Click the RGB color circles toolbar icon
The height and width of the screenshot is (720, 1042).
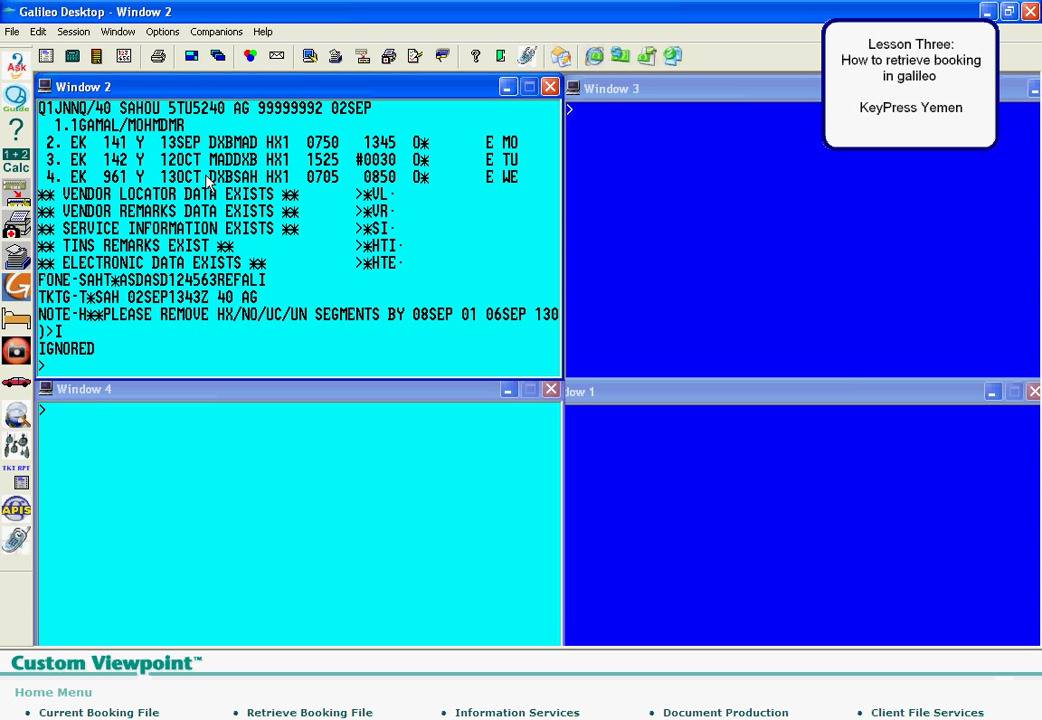(x=250, y=56)
